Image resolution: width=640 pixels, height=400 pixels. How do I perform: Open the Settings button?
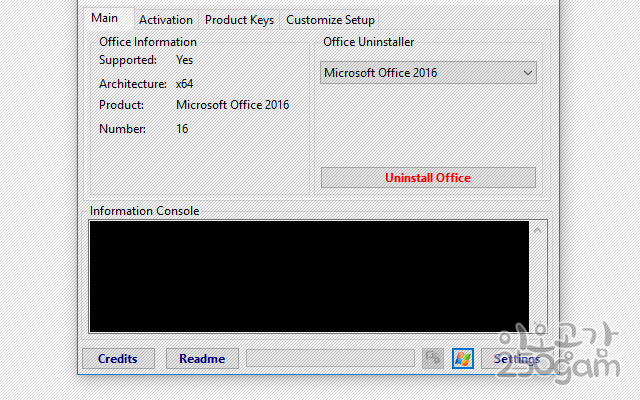tap(517, 359)
